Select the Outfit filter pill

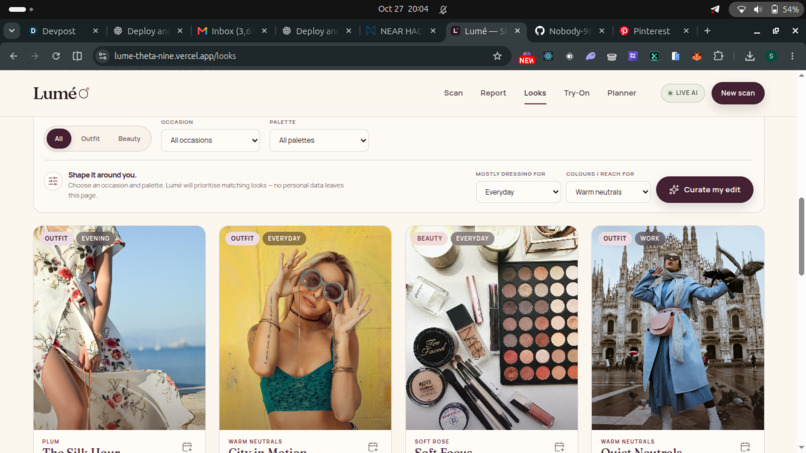point(90,139)
